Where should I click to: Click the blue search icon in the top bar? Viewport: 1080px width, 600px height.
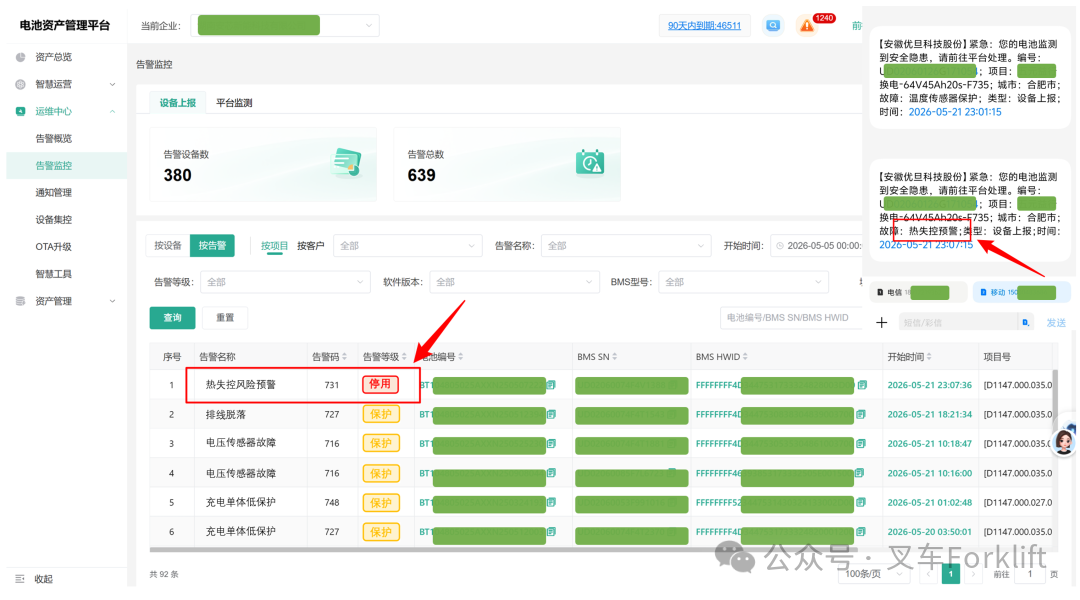773,25
